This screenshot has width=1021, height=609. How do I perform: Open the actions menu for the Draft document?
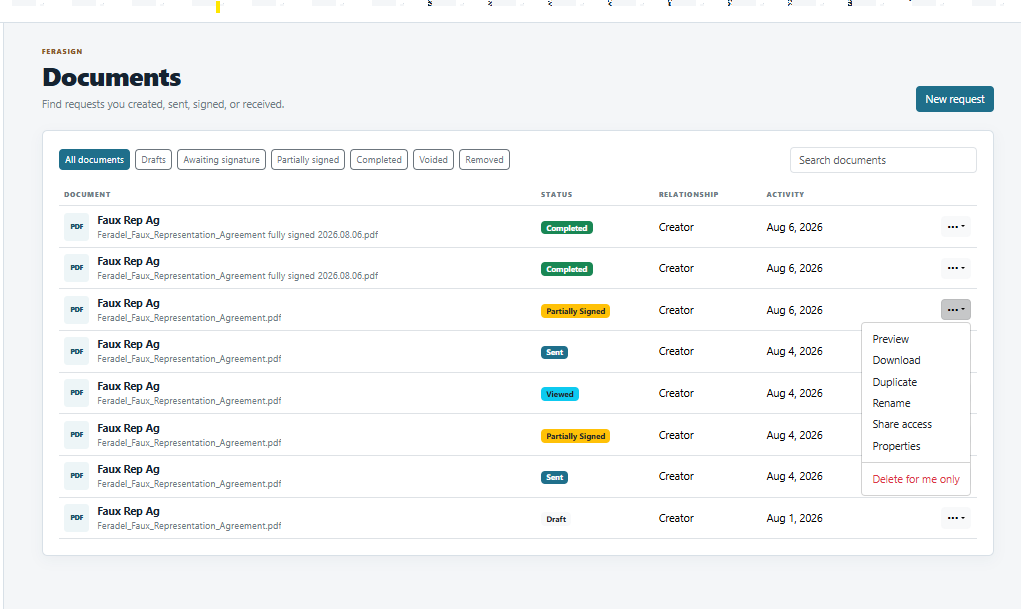pyautogui.click(x=955, y=518)
